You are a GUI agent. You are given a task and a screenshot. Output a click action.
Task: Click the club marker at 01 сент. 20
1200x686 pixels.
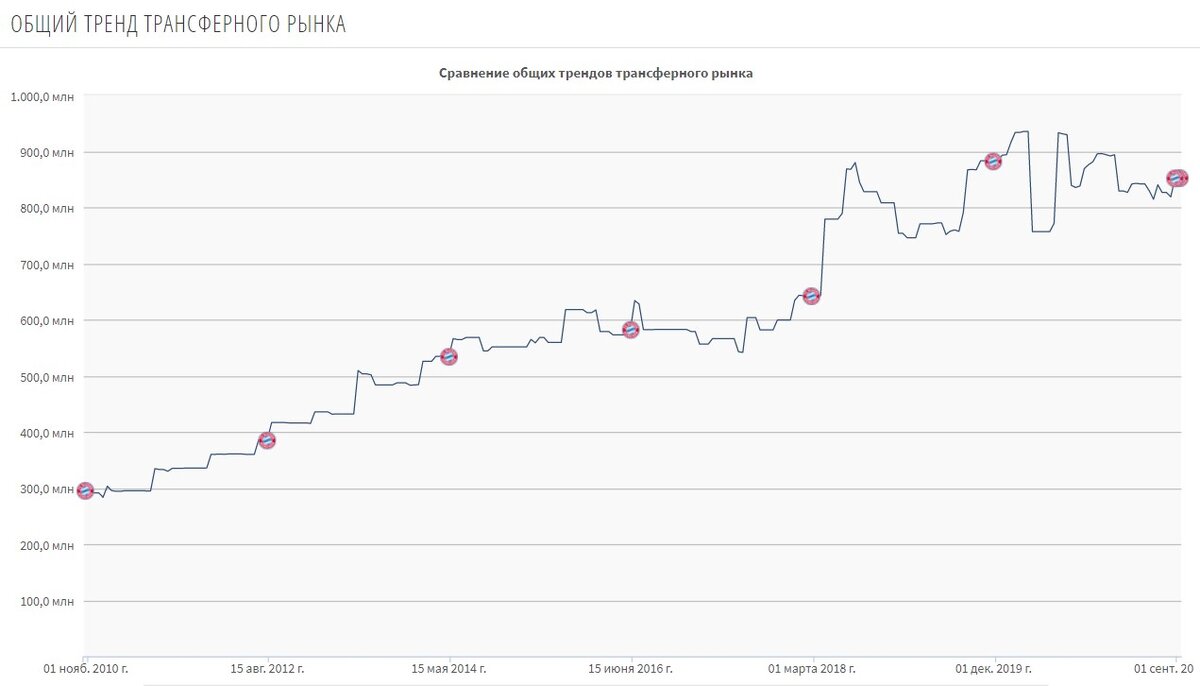(x=1177, y=178)
